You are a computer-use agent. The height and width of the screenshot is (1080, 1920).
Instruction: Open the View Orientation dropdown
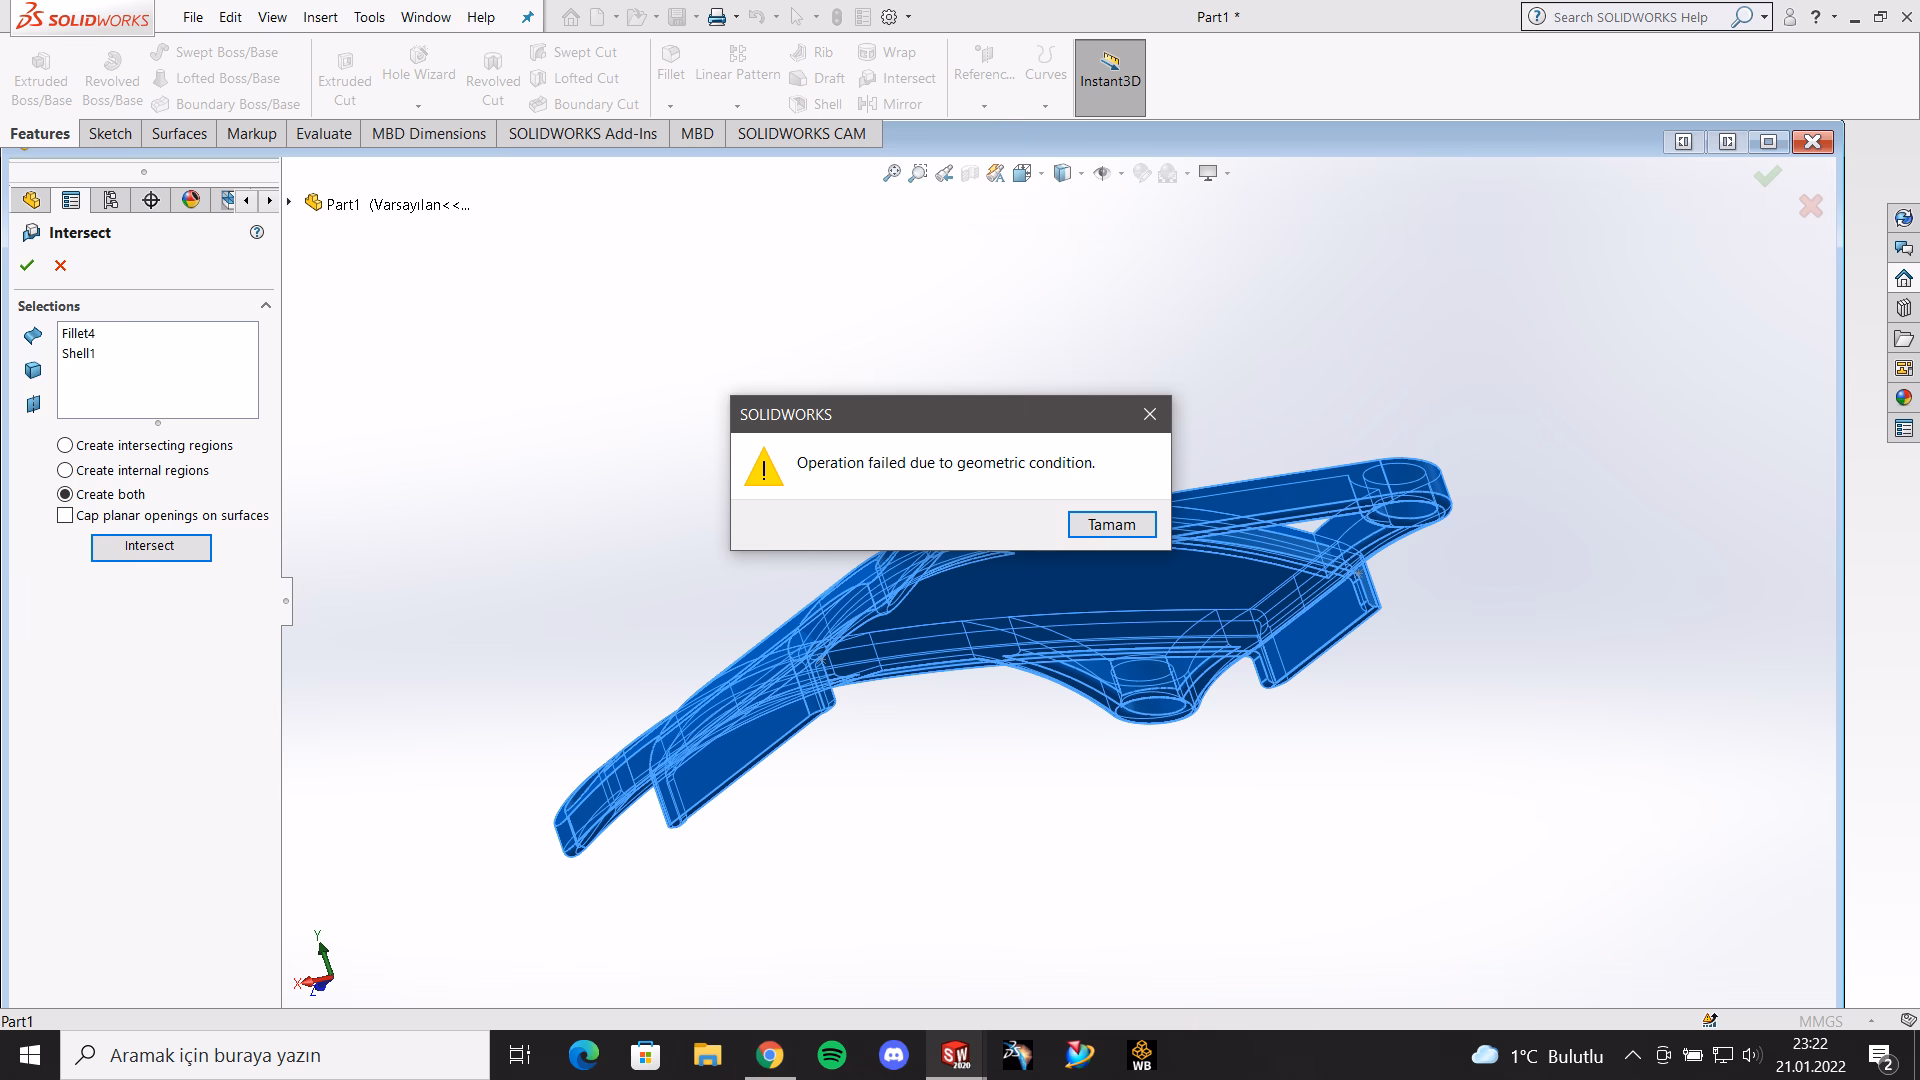point(1041,172)
